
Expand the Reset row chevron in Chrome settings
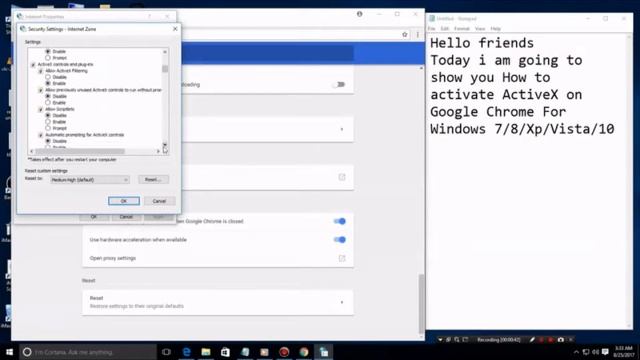pyautogui.click(x=342, y=302)
